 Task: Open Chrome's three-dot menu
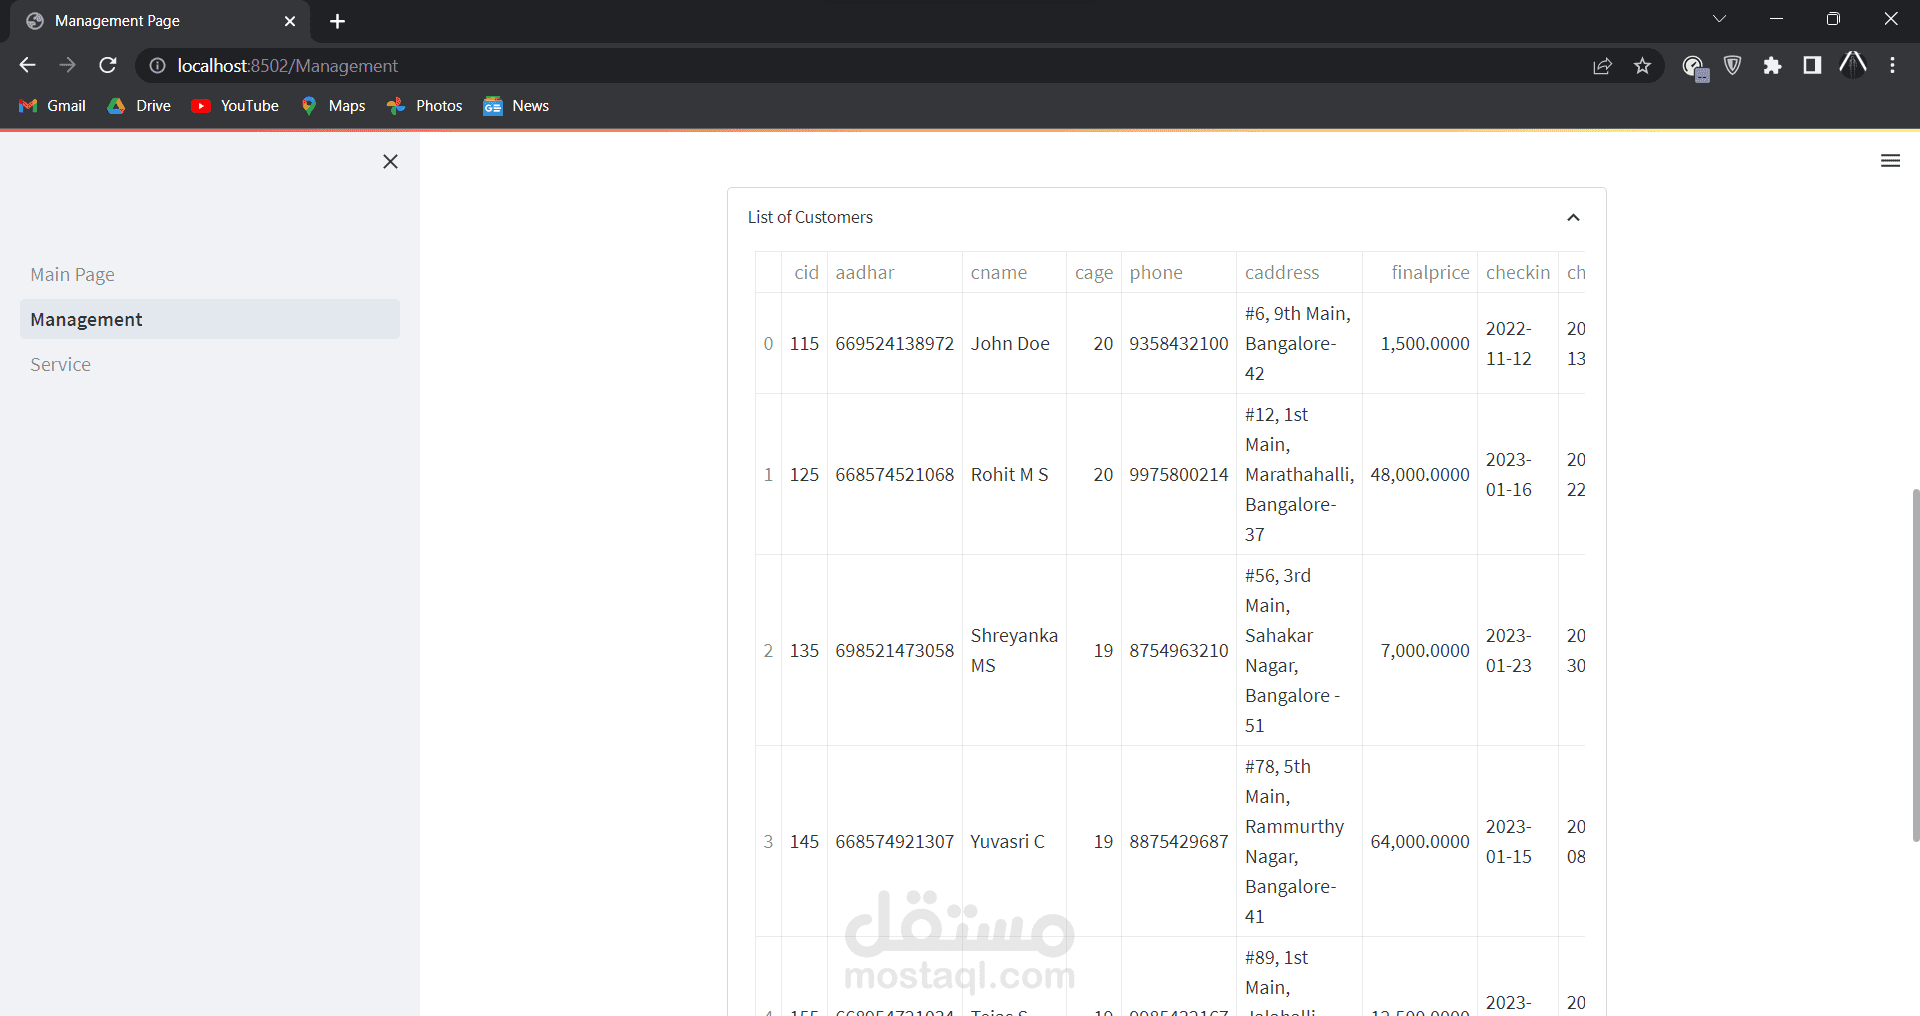click(x=1892, y=65)
